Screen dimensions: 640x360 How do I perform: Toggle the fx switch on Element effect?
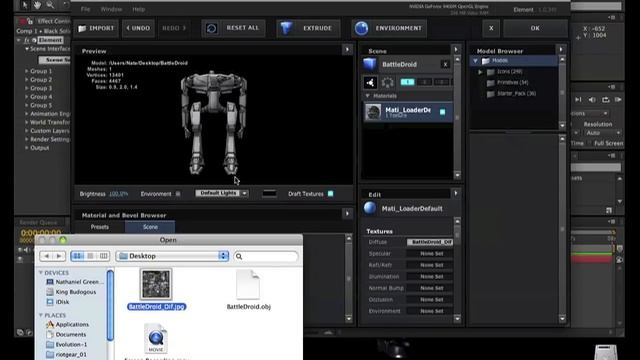pos(27,40)
